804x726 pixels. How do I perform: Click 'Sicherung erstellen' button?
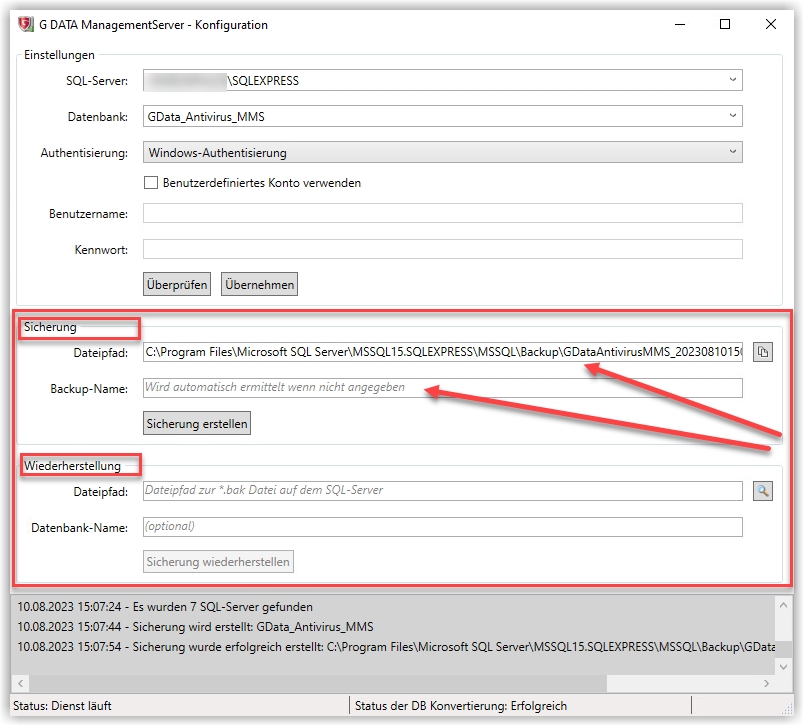(197, 423)
